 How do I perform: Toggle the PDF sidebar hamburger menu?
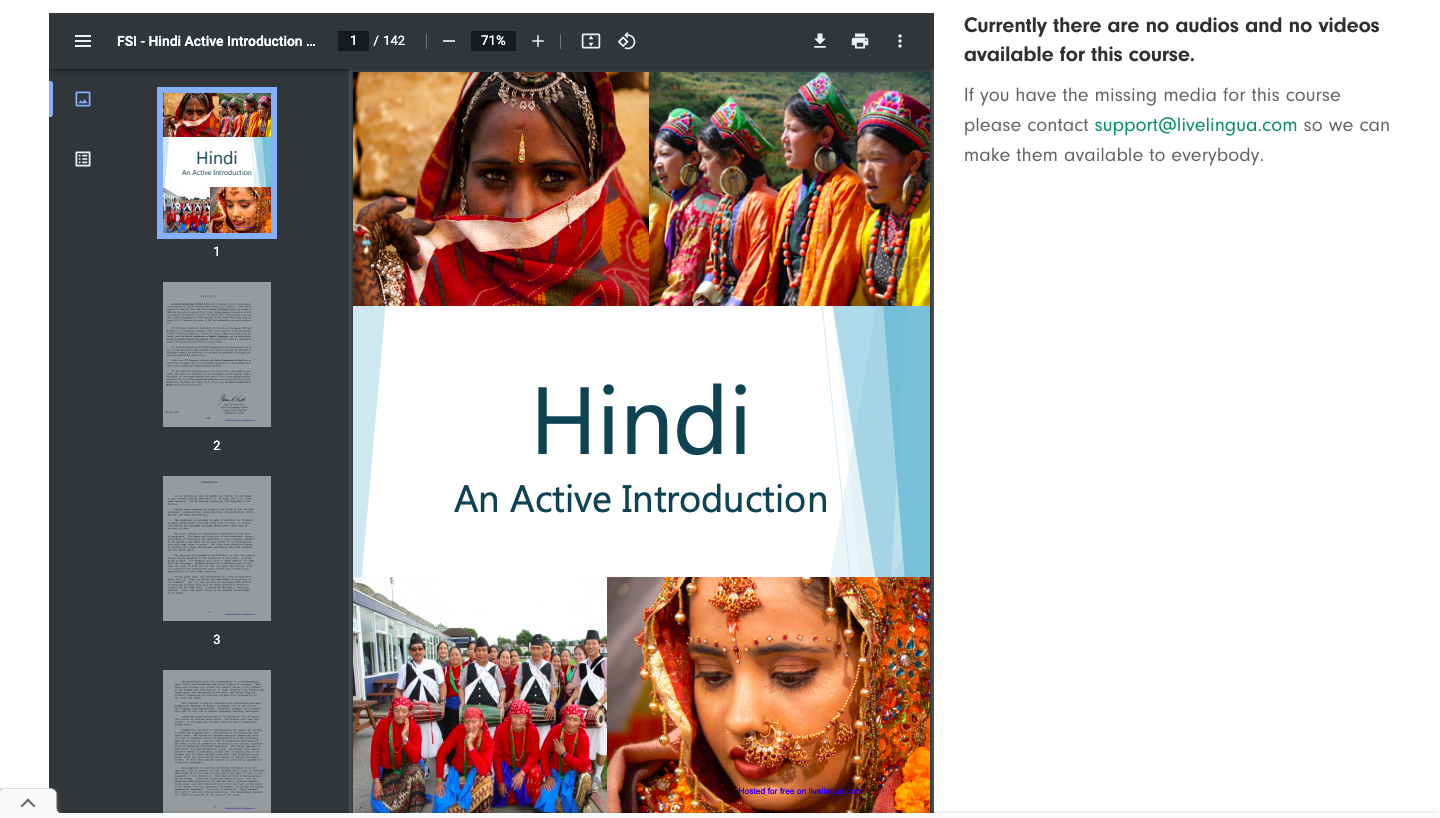click(83, 41)
